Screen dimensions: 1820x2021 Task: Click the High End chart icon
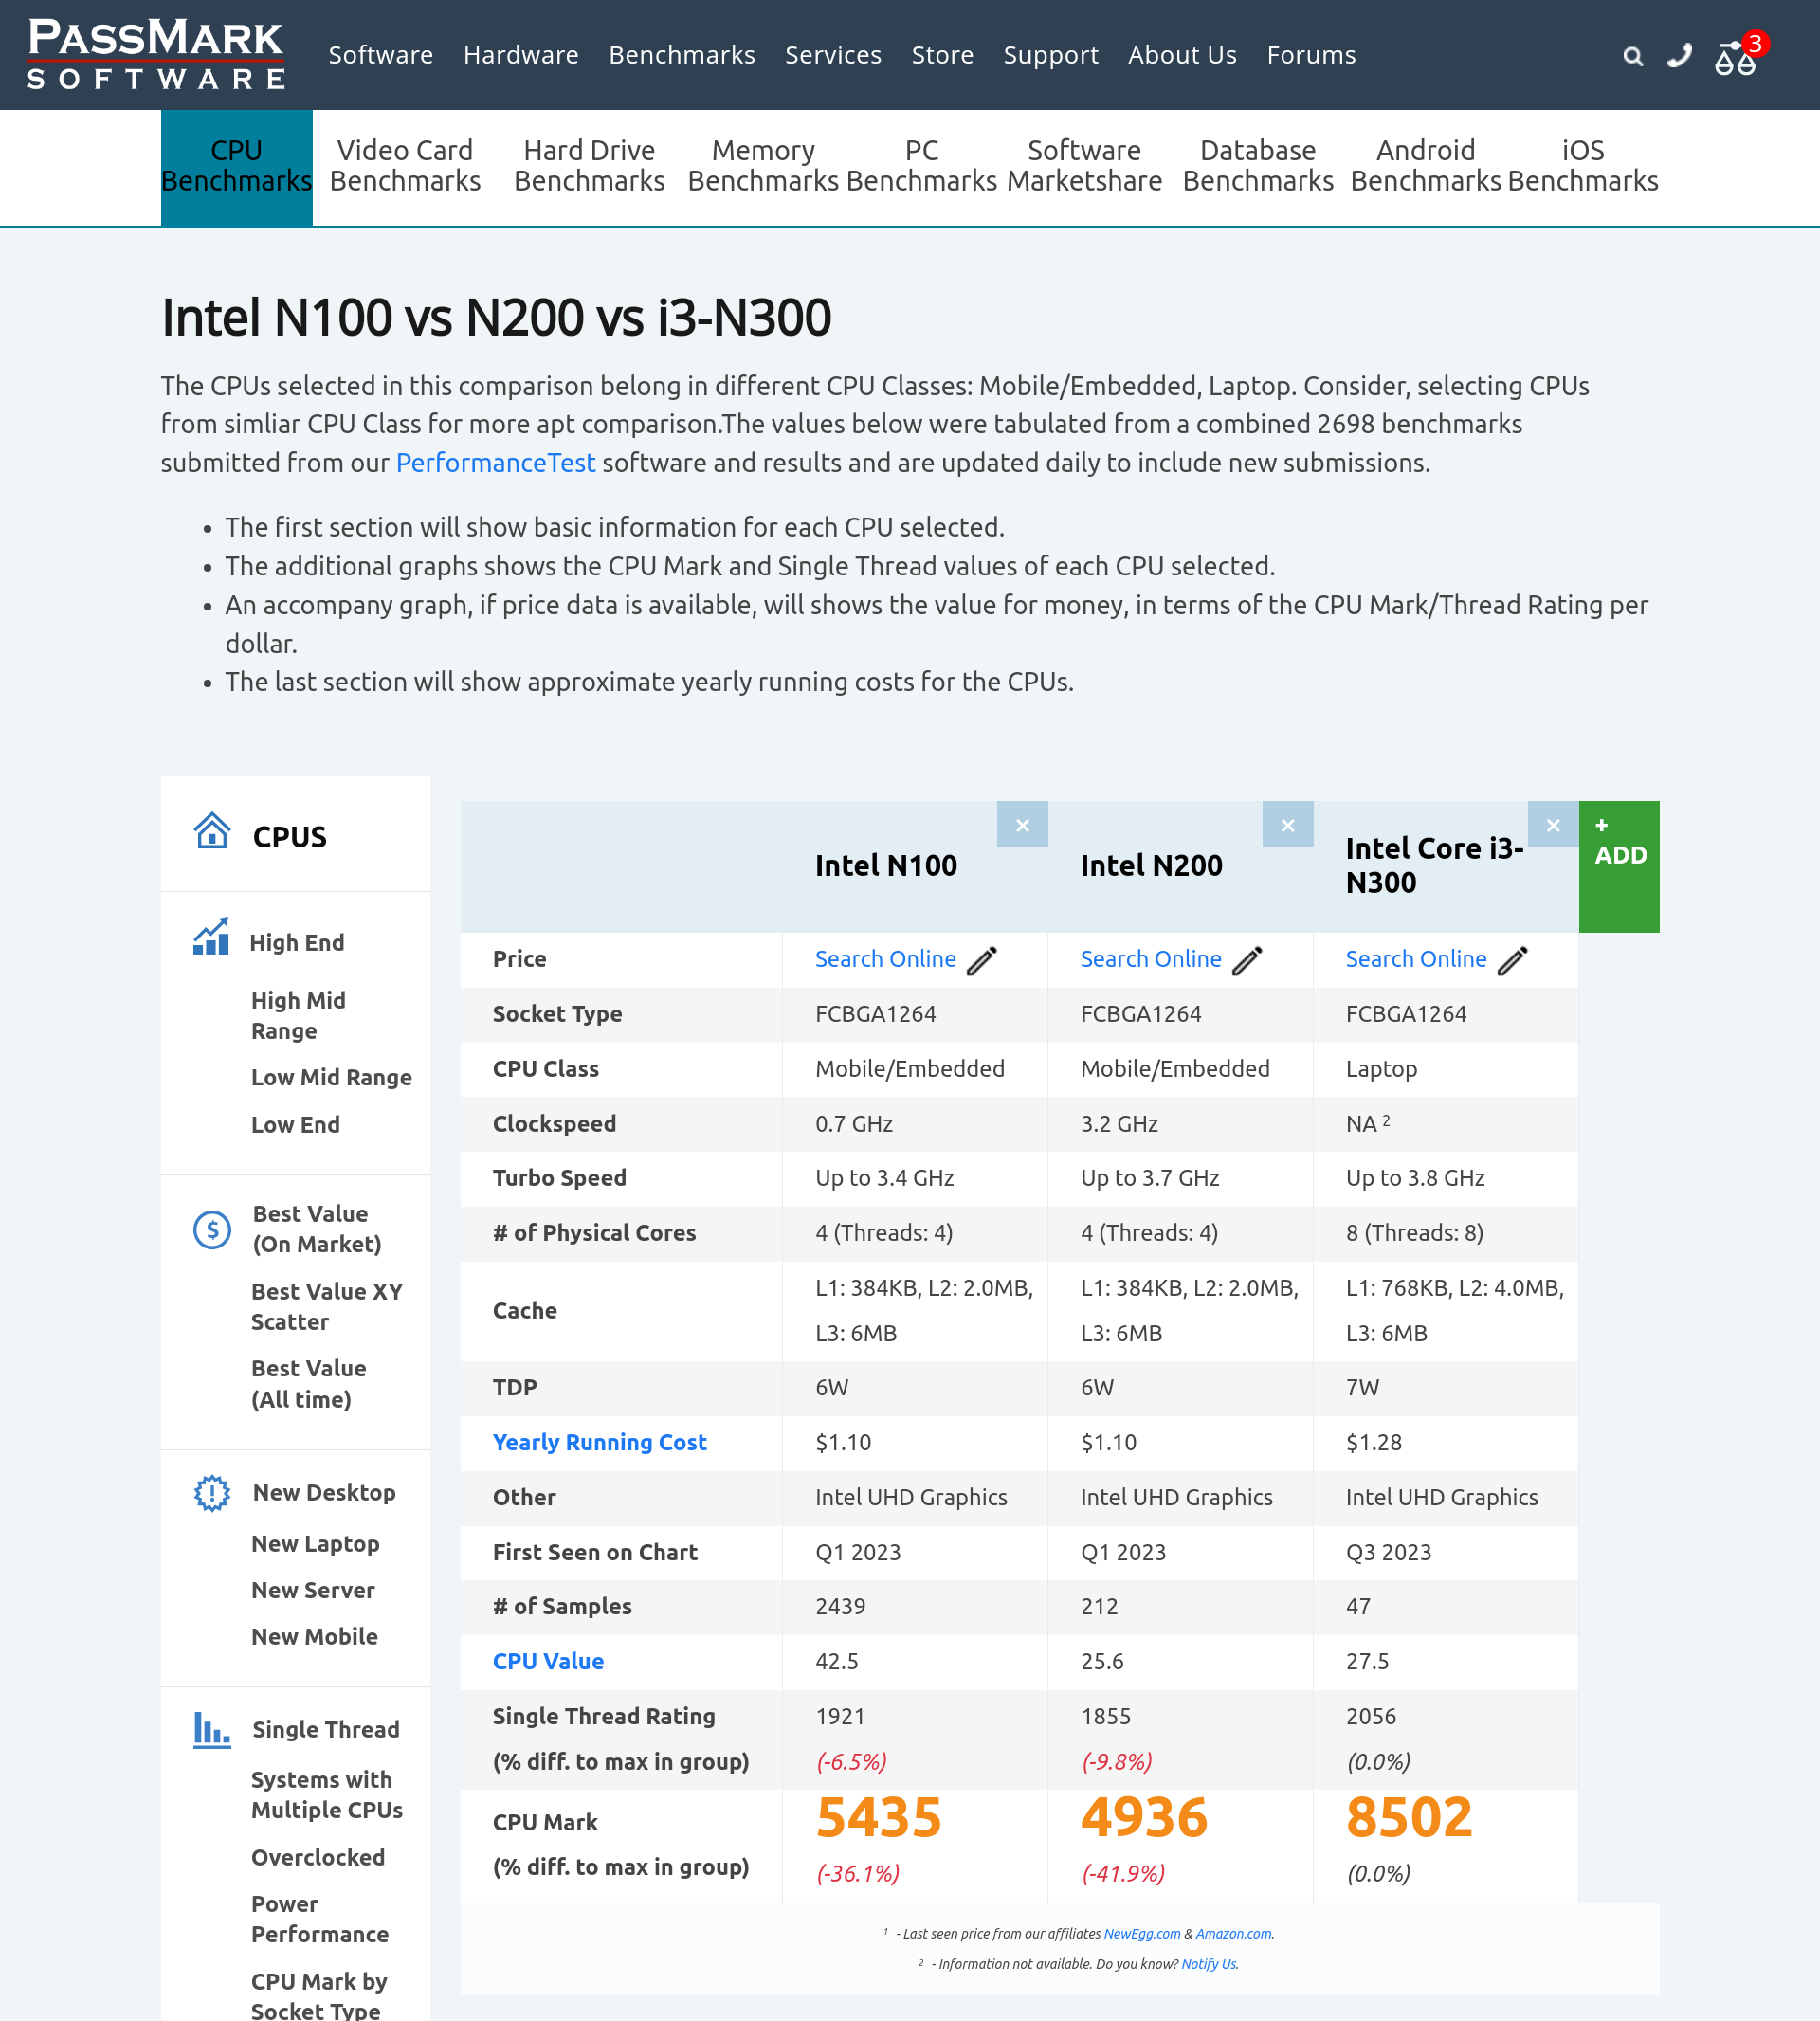211,937
